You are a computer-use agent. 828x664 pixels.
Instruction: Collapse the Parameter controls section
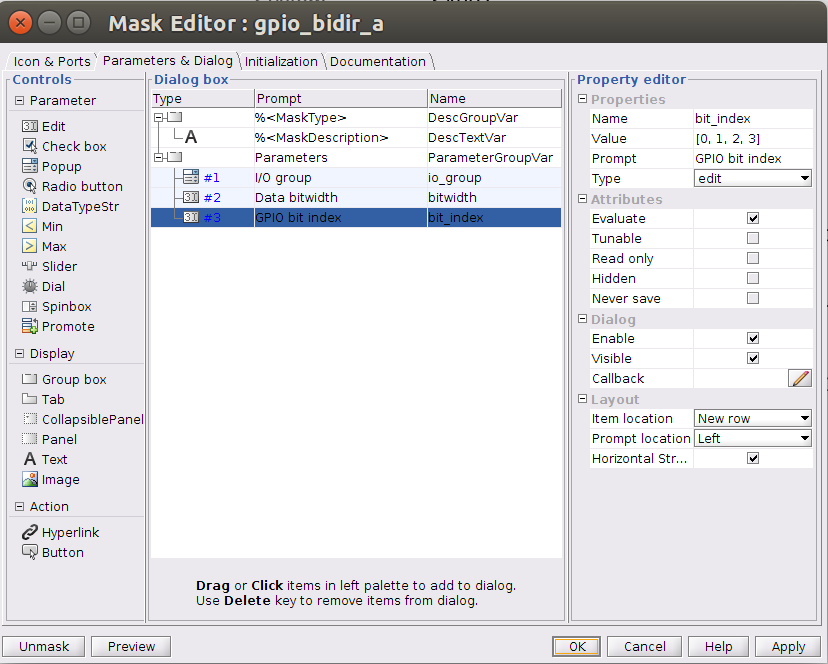tap(19, 100)
